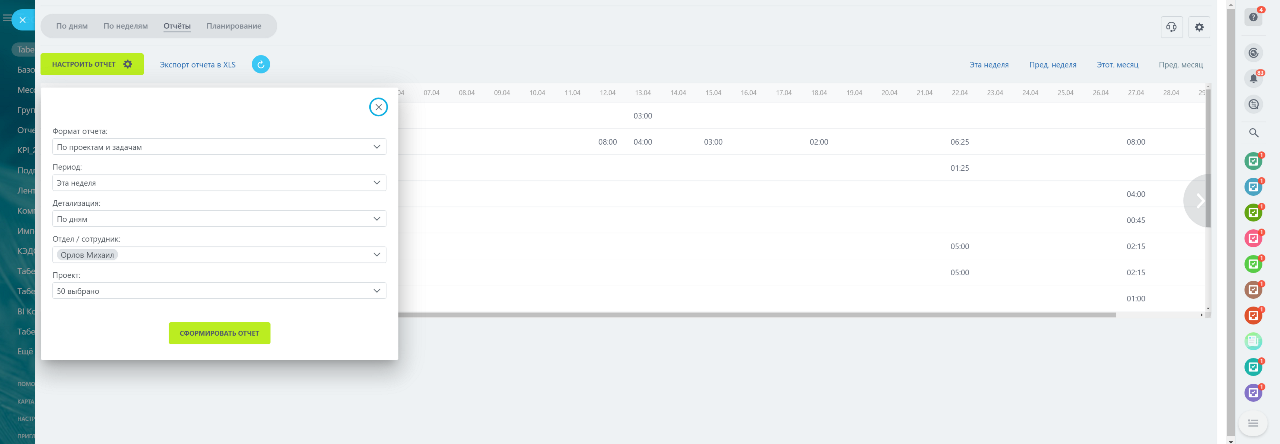
Task: Open the chat bubble icon below the bell
Action: click(x=1254, y=104)
